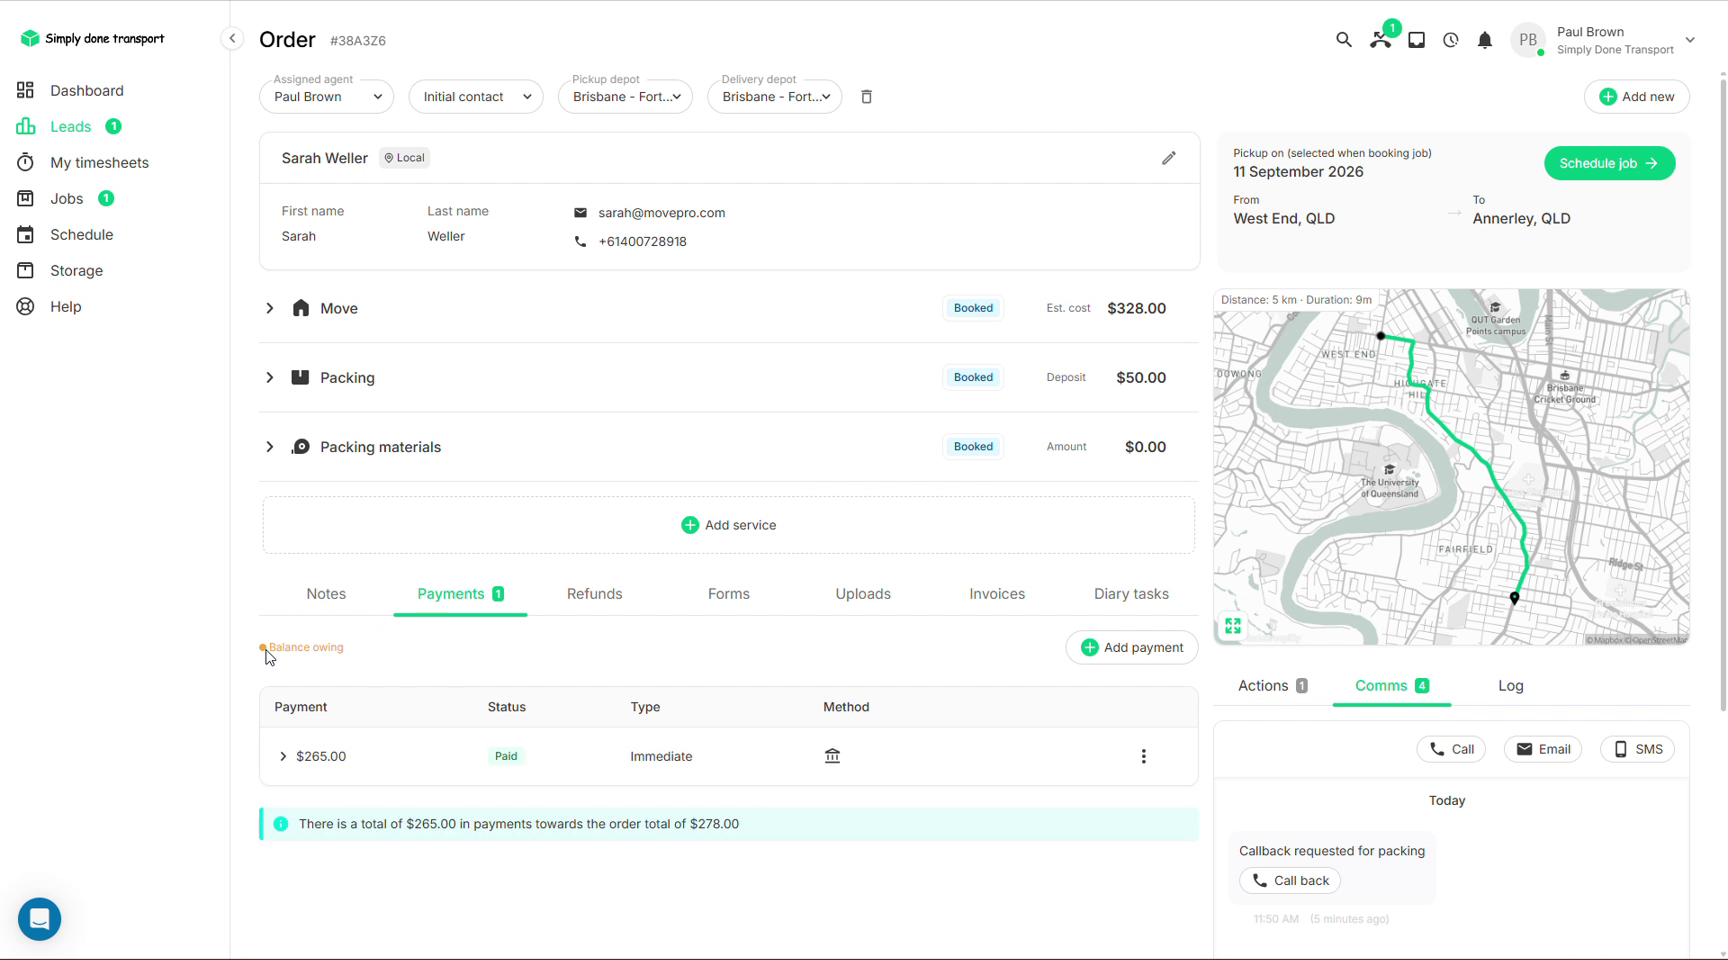Open the tablet screen icon in header

tap(1416, 40)
